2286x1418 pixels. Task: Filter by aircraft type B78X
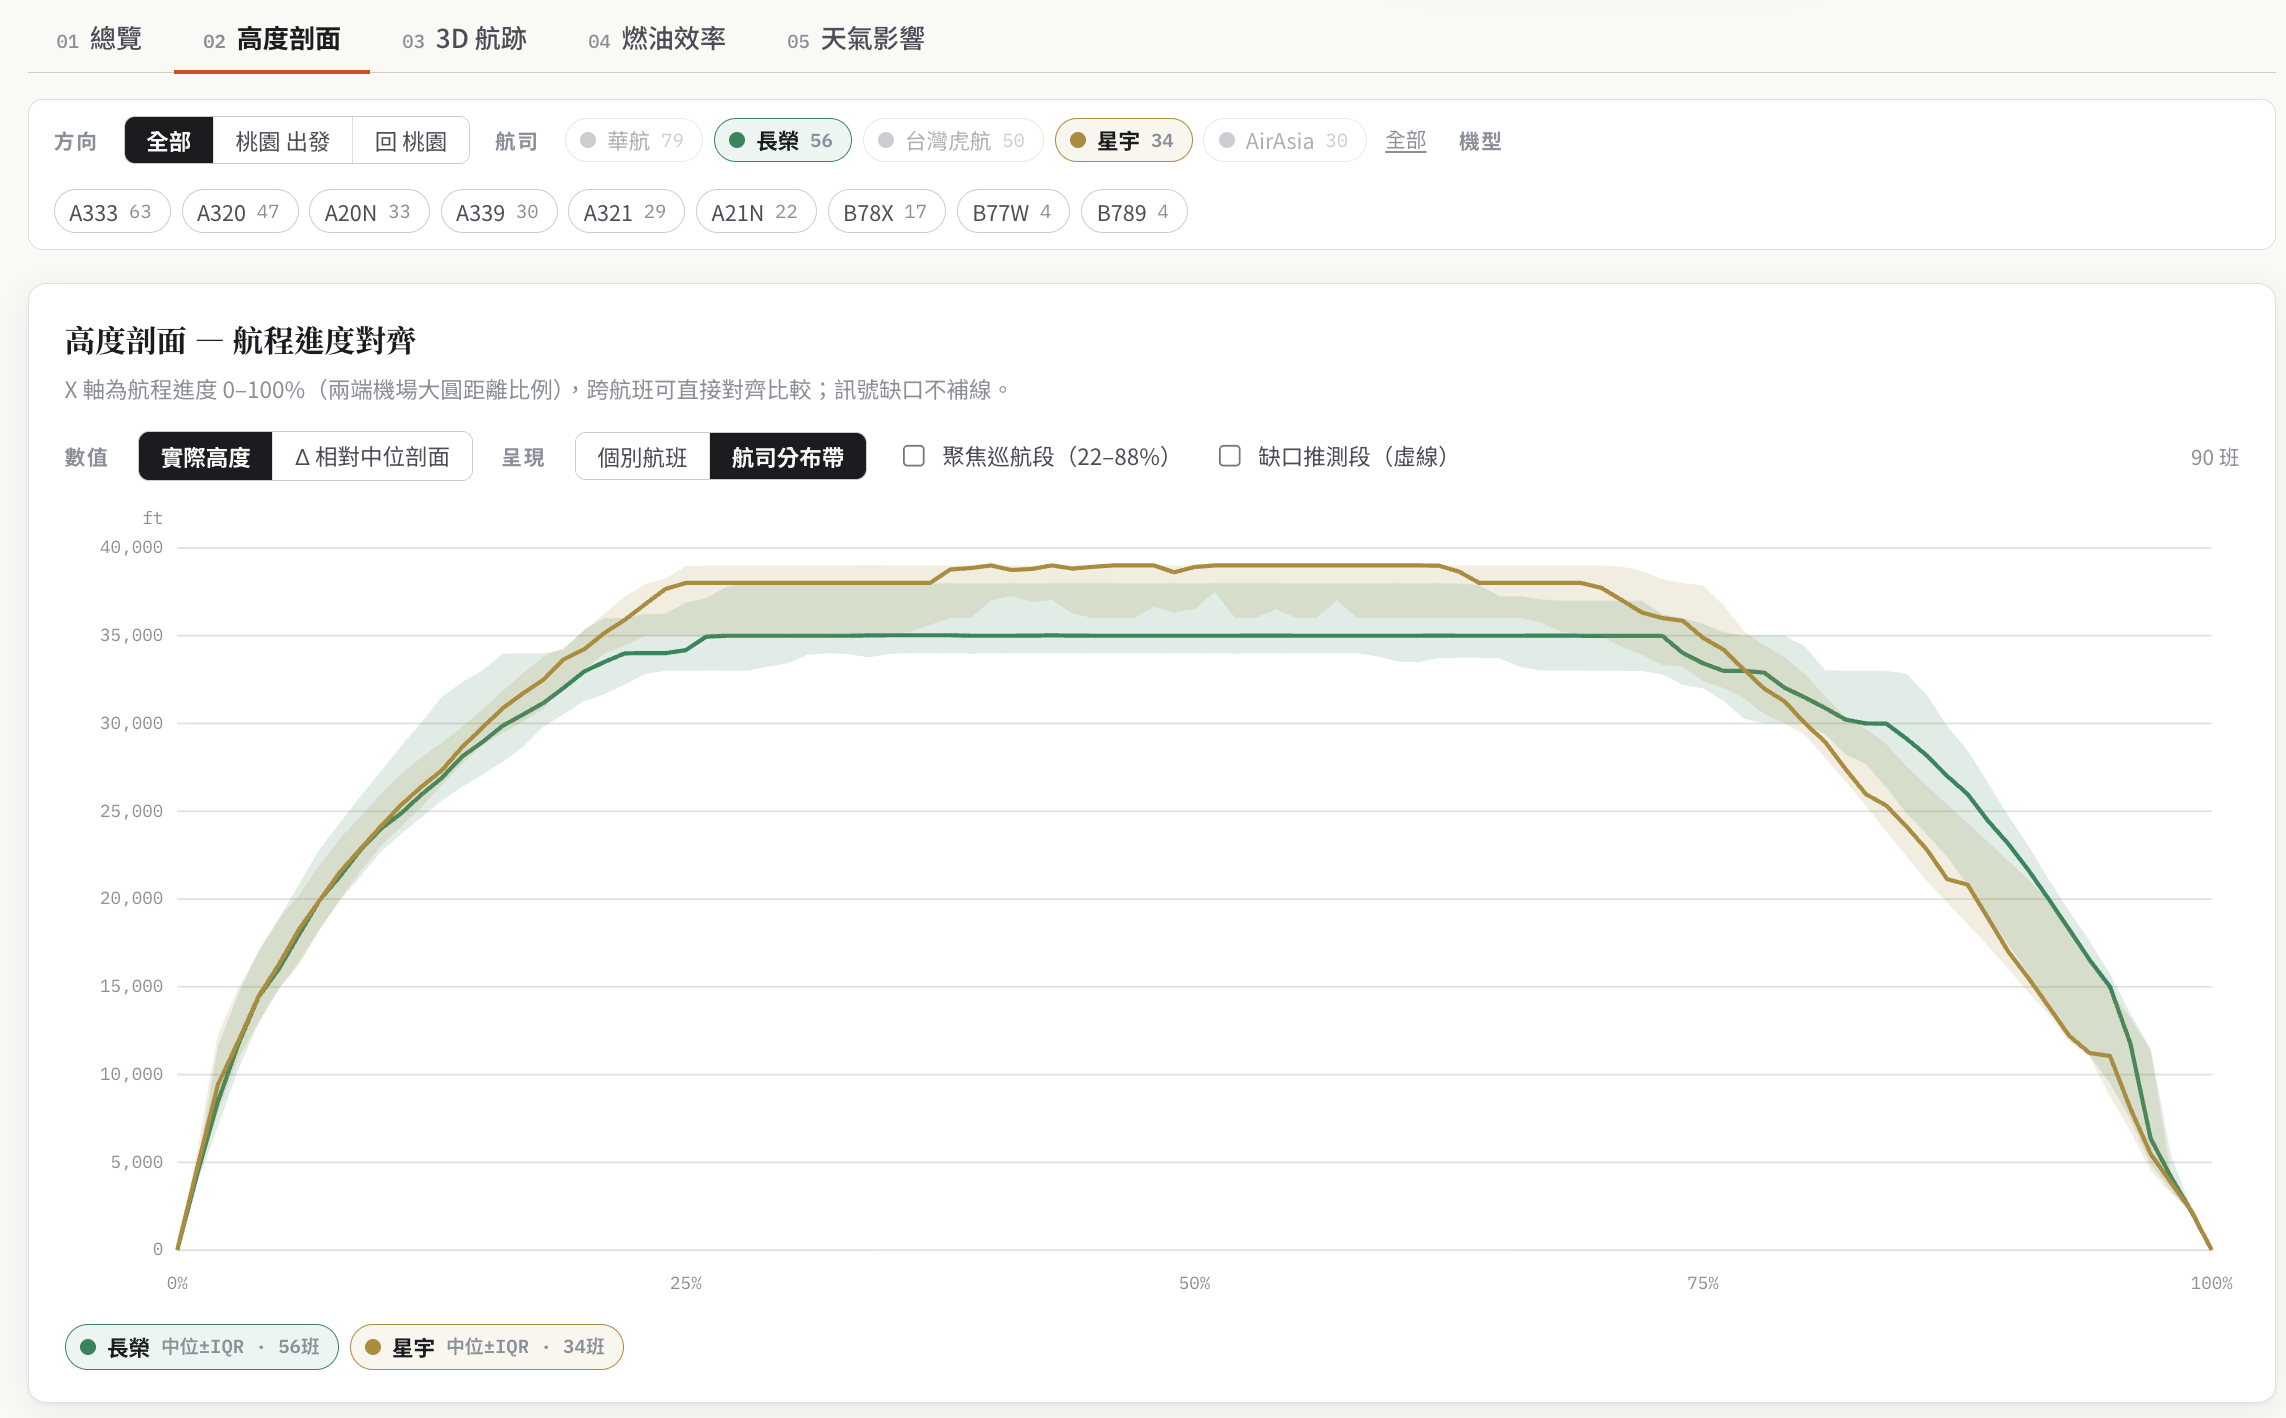tap(886, 212)
